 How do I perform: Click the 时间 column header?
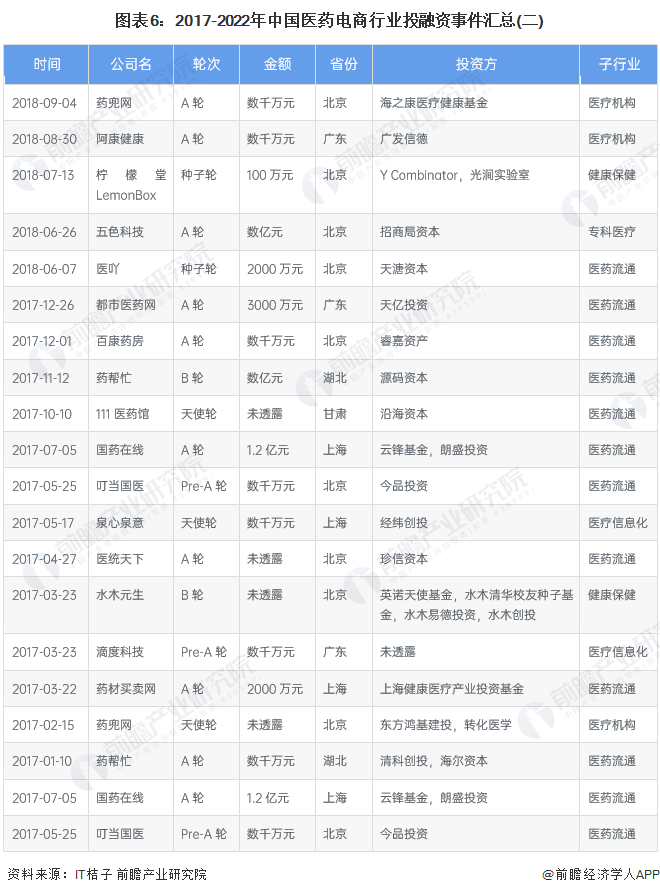pyautogui.click(x=46, y=64)
